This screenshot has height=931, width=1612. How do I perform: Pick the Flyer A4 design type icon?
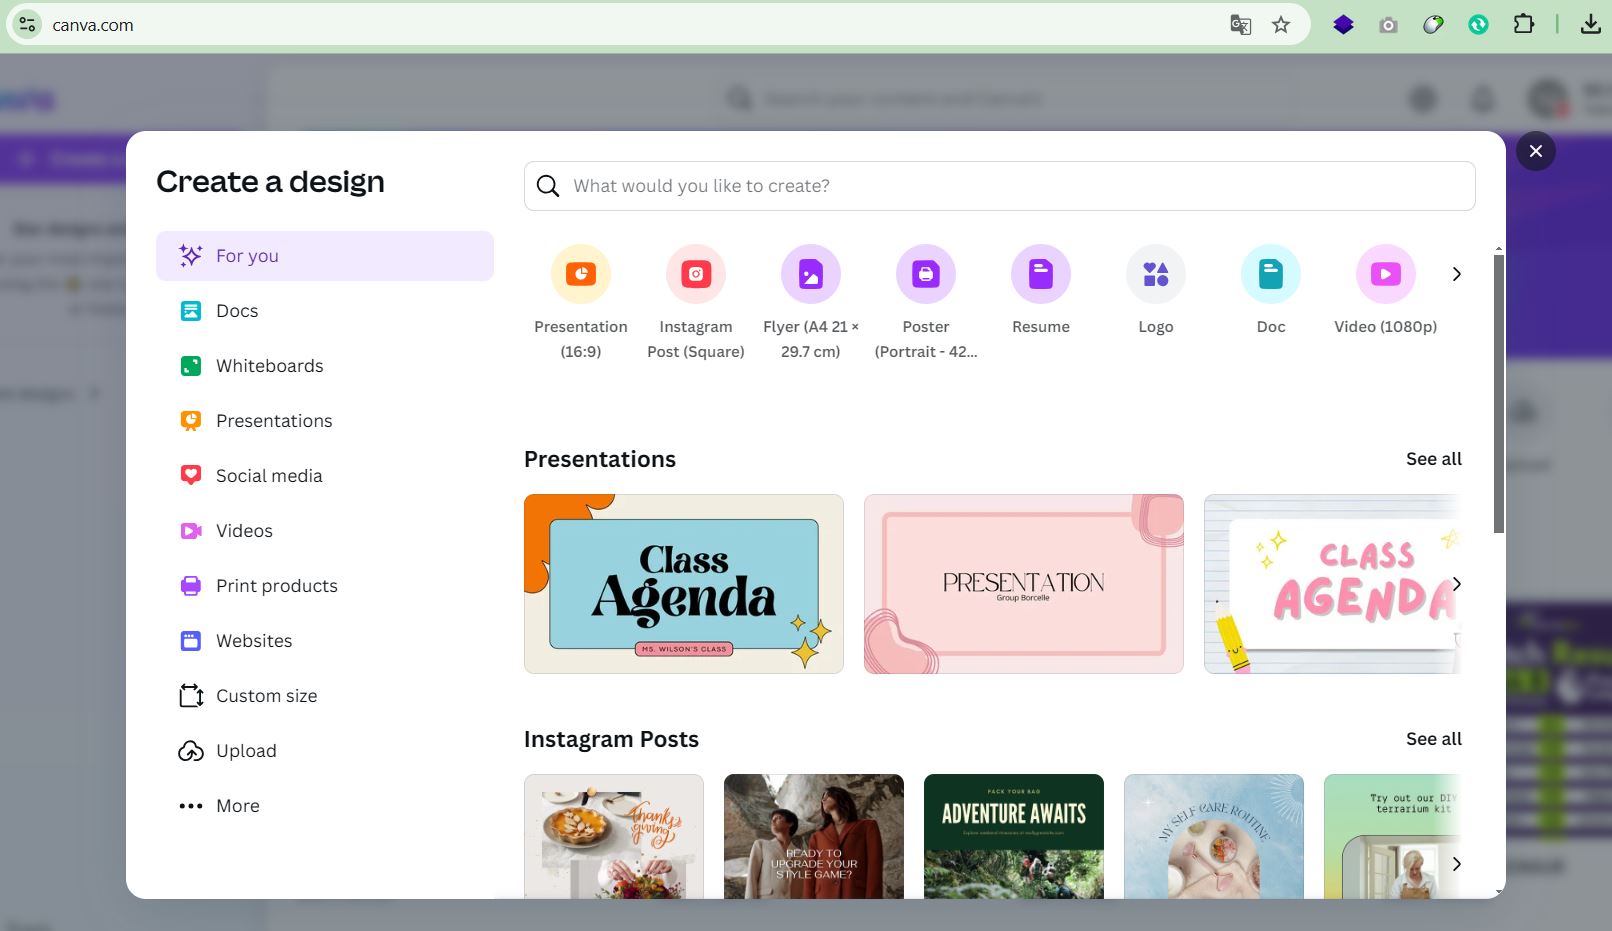pos(811,274)
